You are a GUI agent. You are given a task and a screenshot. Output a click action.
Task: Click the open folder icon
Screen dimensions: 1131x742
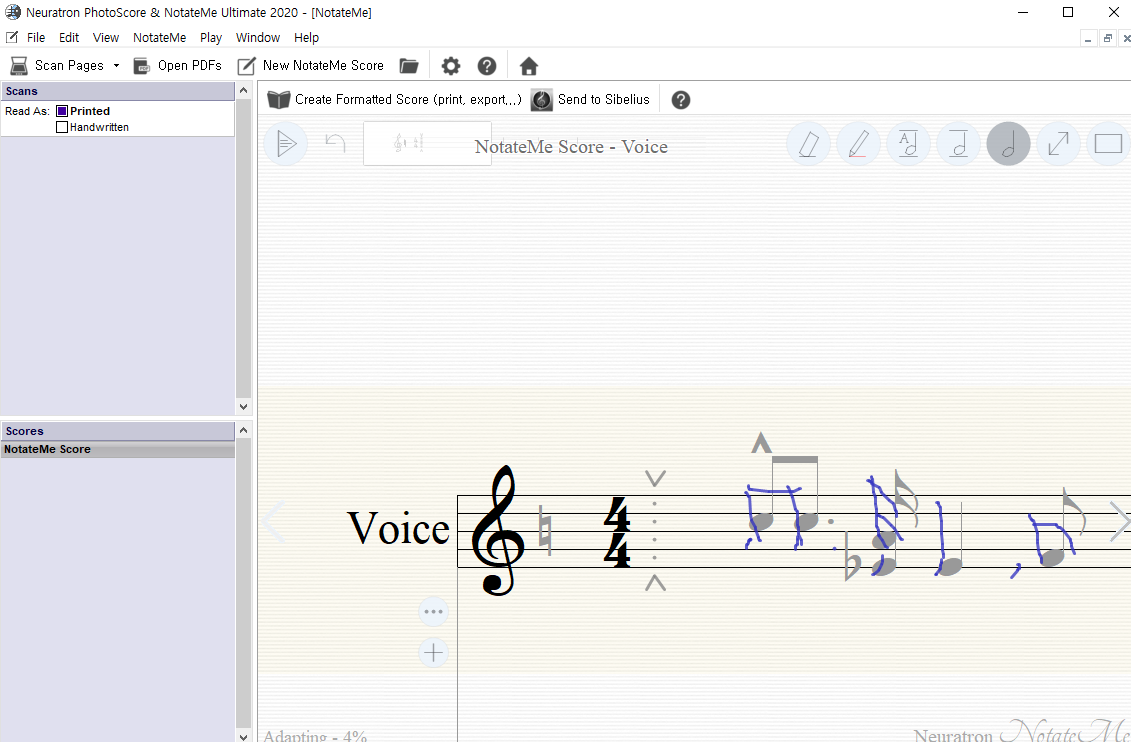tap(409, 66)
